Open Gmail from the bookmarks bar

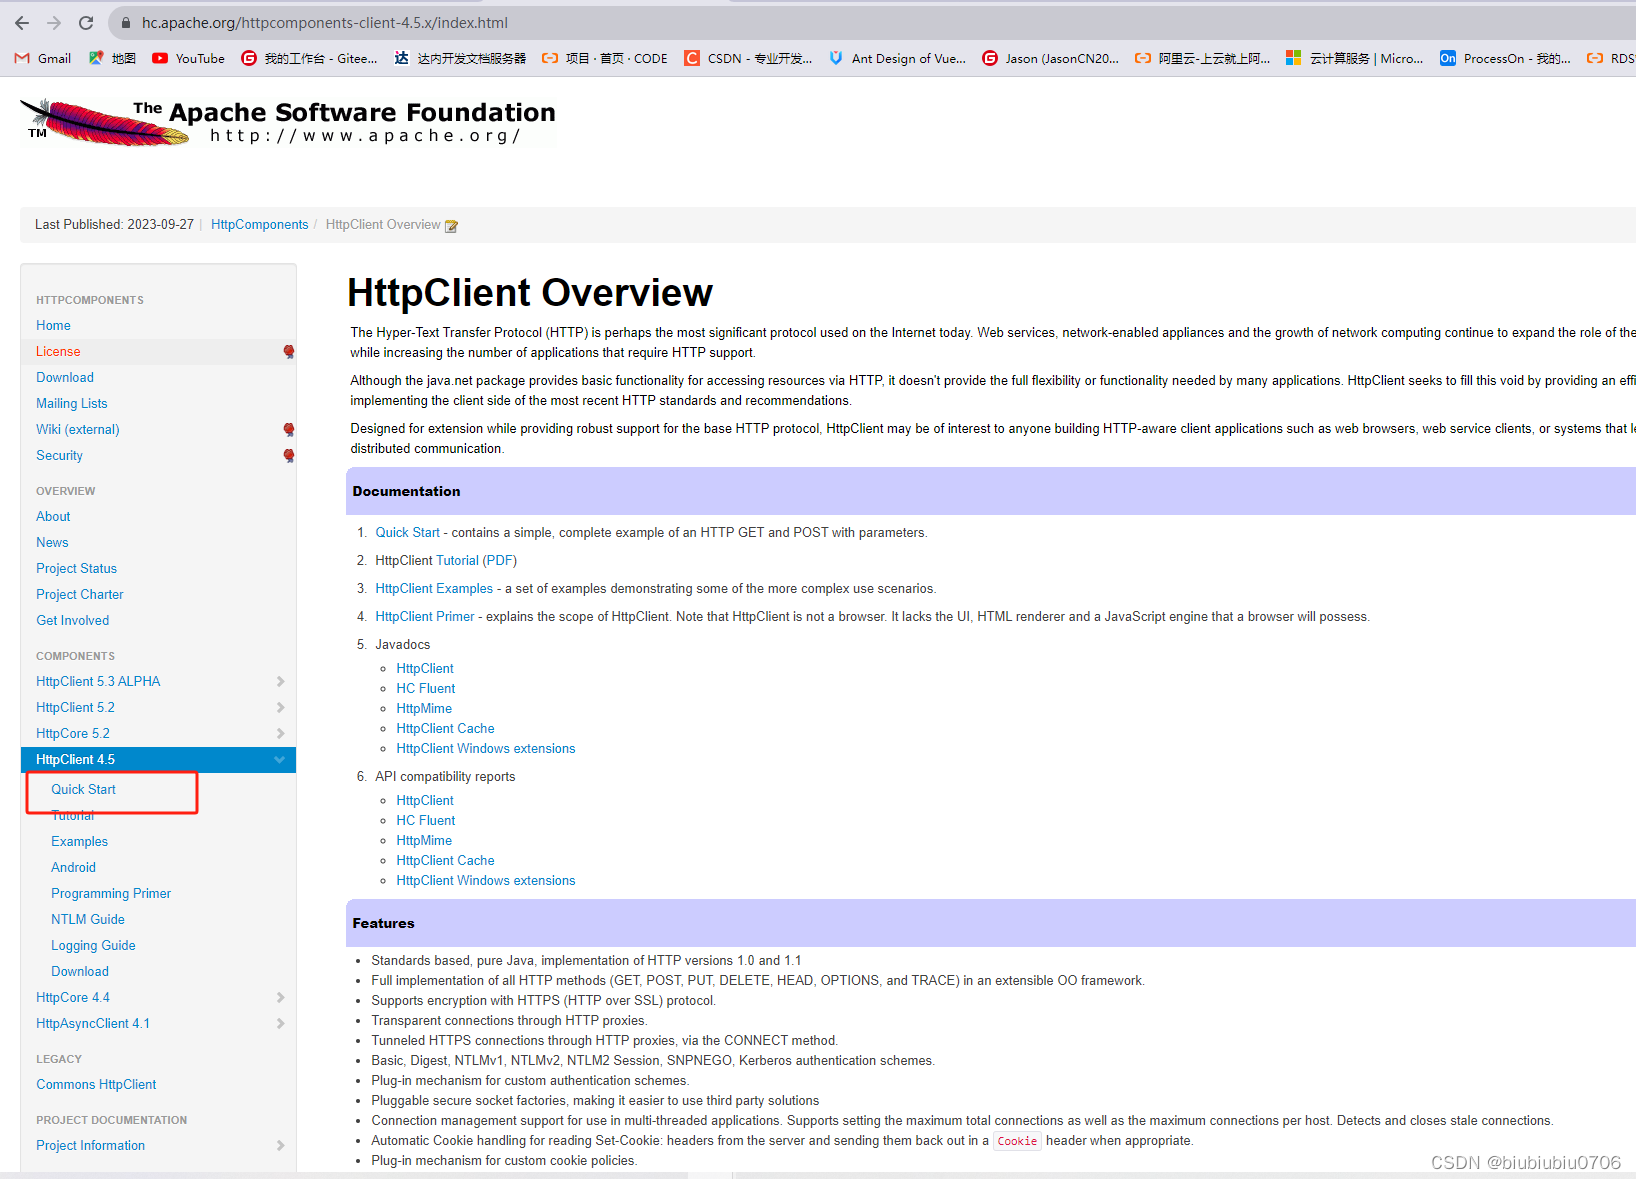click(x=42, y=58)
